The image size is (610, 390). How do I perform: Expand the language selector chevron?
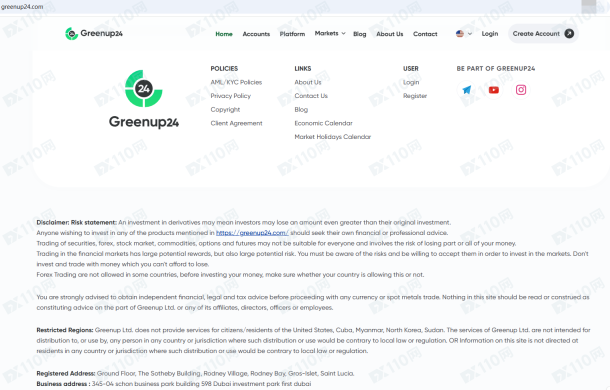470,34
